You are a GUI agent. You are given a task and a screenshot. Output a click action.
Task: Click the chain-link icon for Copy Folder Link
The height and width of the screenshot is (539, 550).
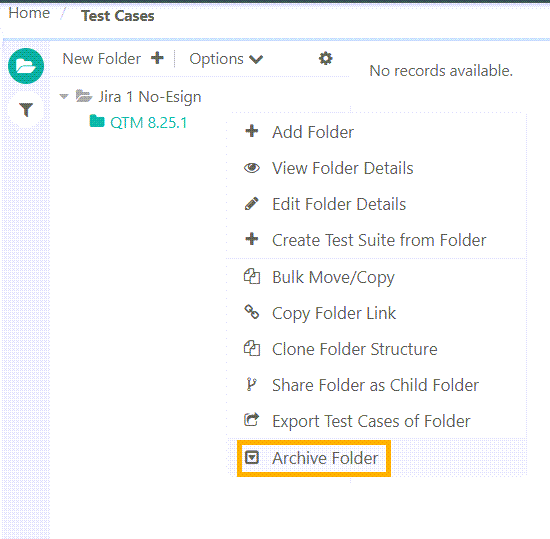[x=252, y=312]
